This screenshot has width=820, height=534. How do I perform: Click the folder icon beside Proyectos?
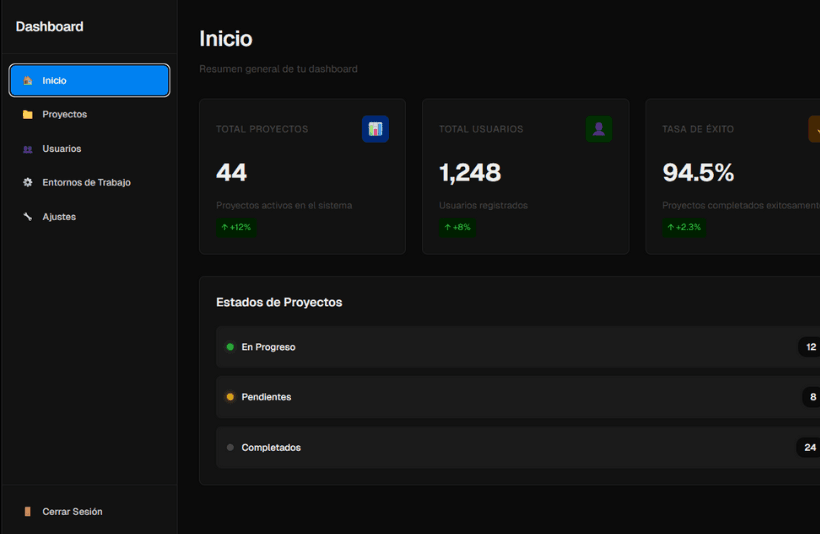pos(28,115)
